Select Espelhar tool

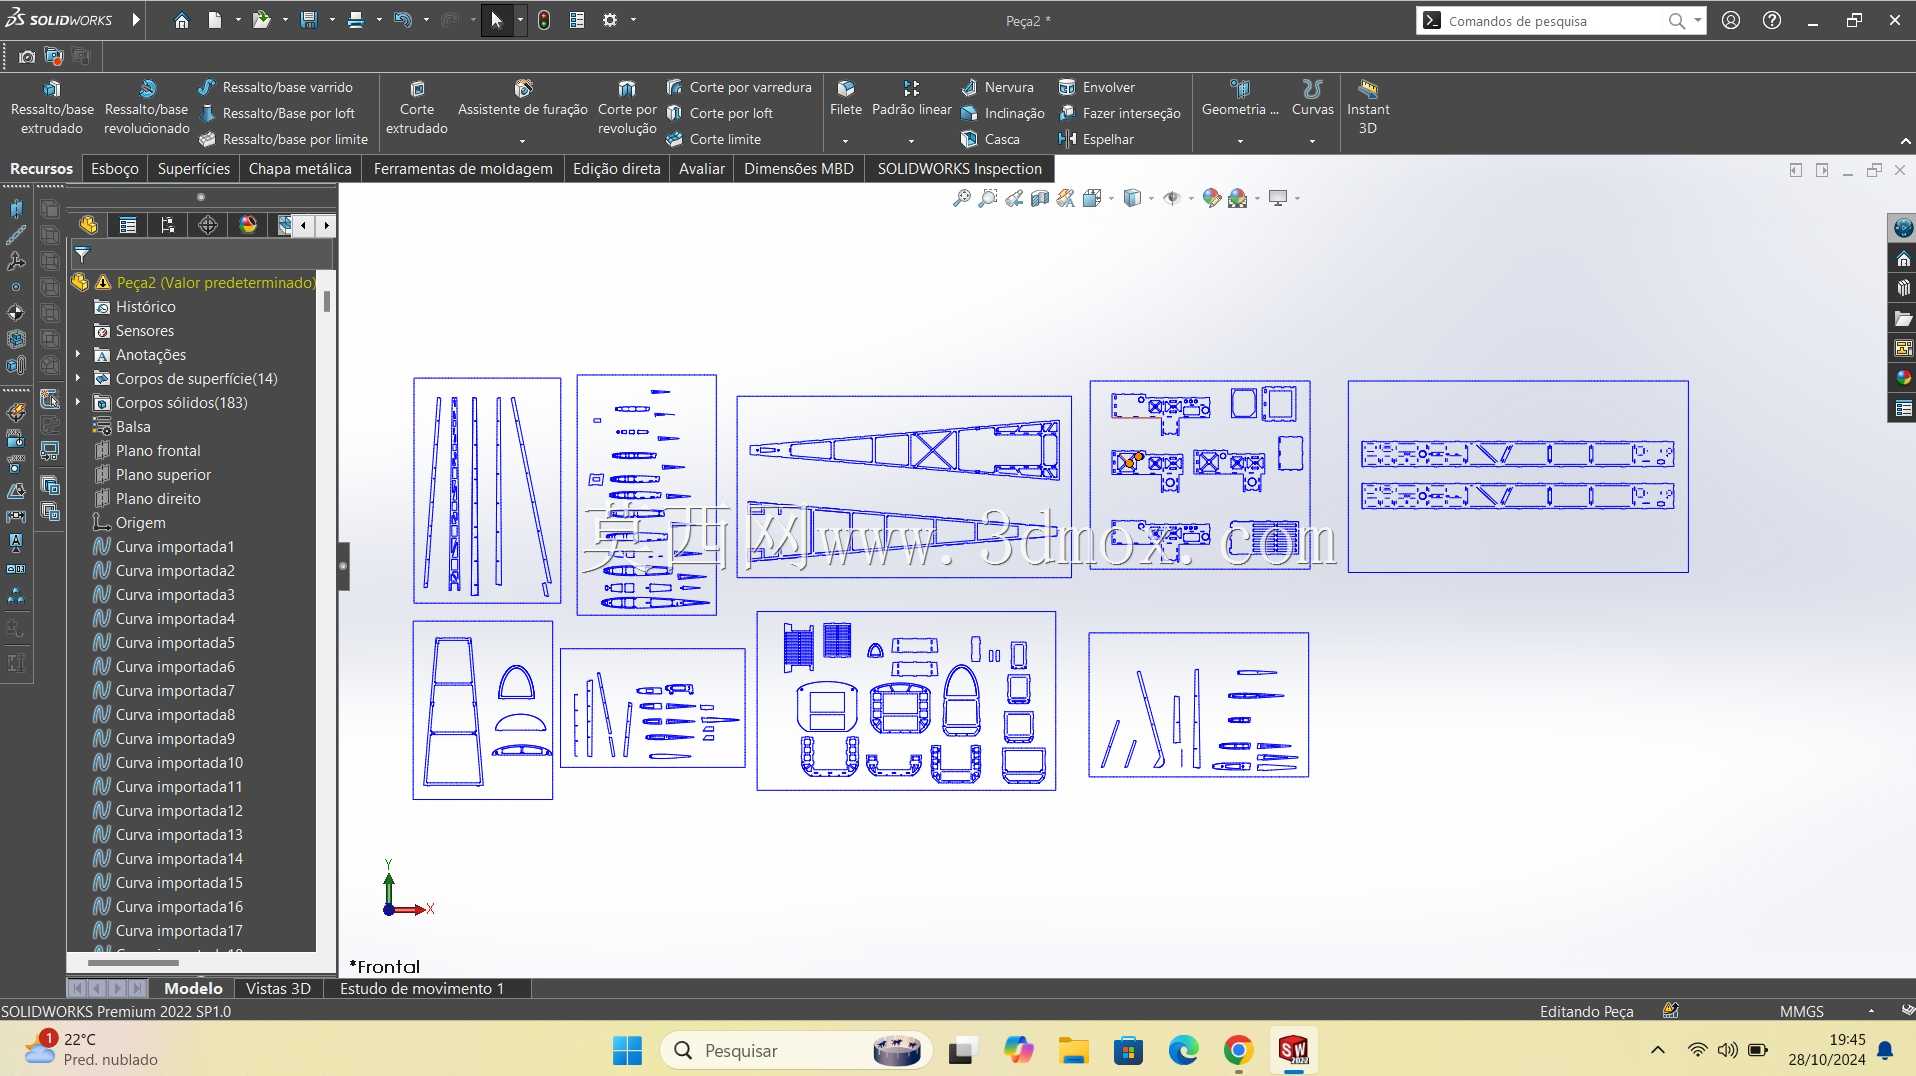pos(1096,139)
